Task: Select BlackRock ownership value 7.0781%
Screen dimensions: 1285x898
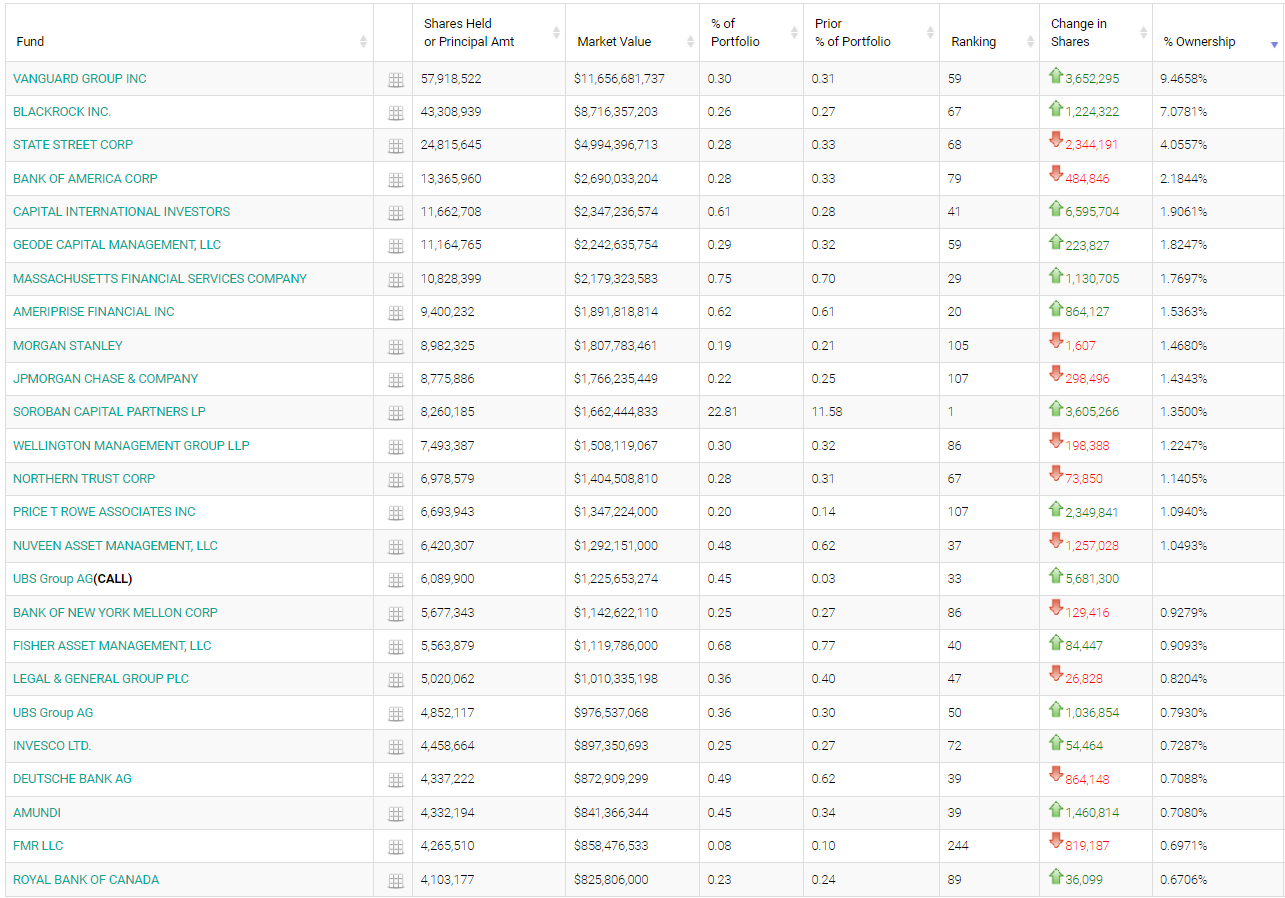Action: [x=1183, y=111]
